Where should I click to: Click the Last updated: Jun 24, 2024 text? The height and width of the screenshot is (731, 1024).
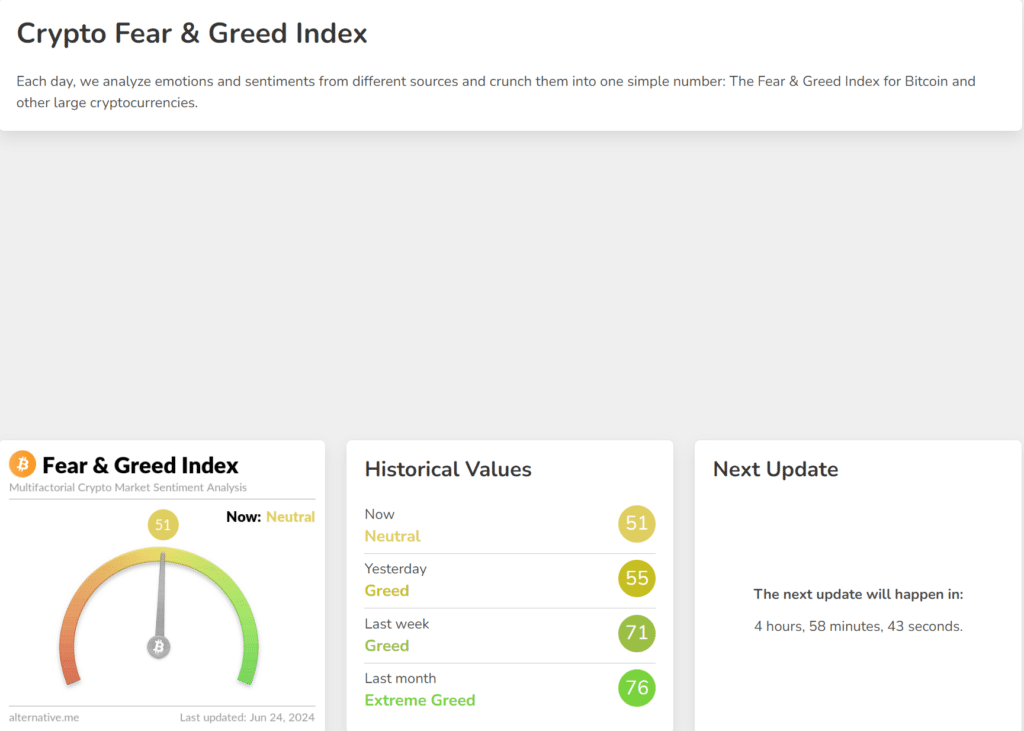(247, 717)
